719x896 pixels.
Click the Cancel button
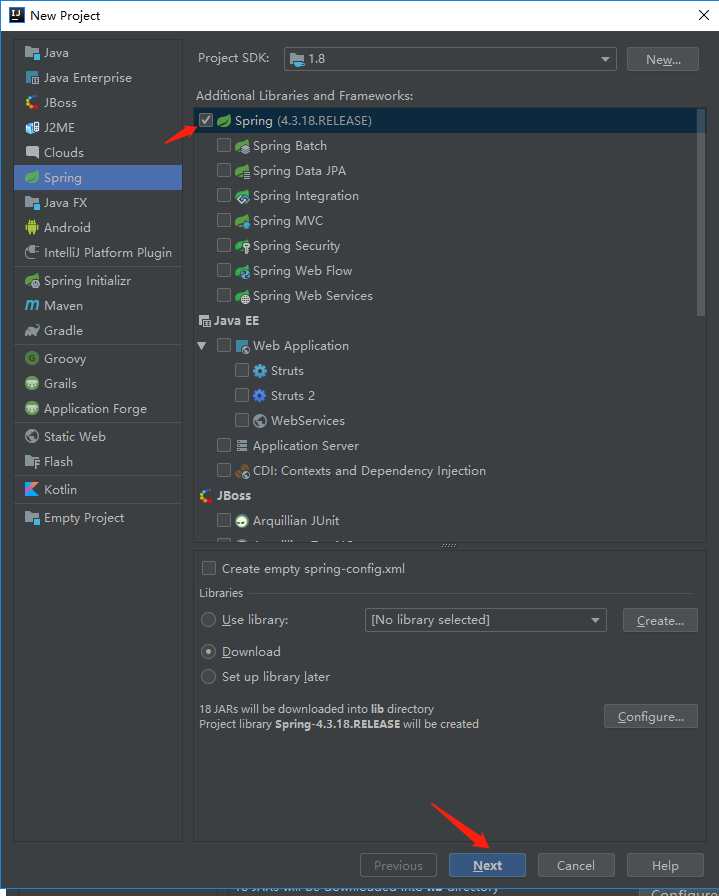pyautogui.click(x=576, y=865)
